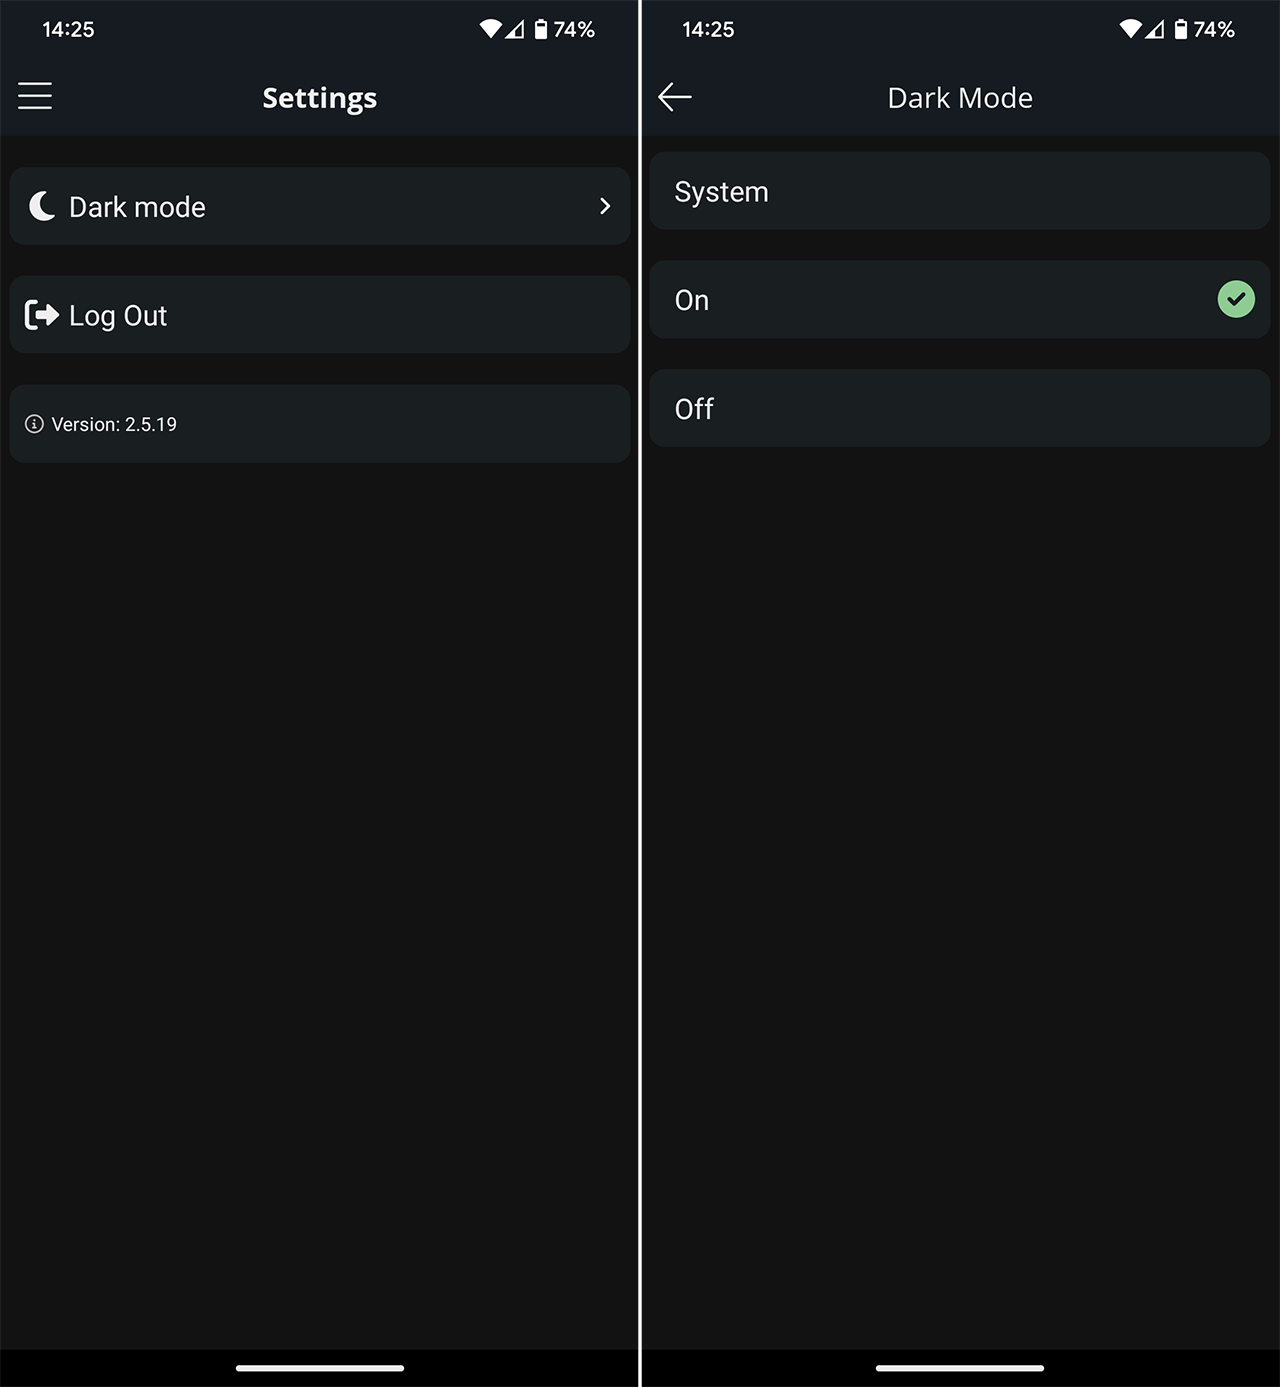Image resolution: width=1280 pixels, height=1387 pixels.
Task: Tap the info icon beside Version
Action: coord(34,424)
